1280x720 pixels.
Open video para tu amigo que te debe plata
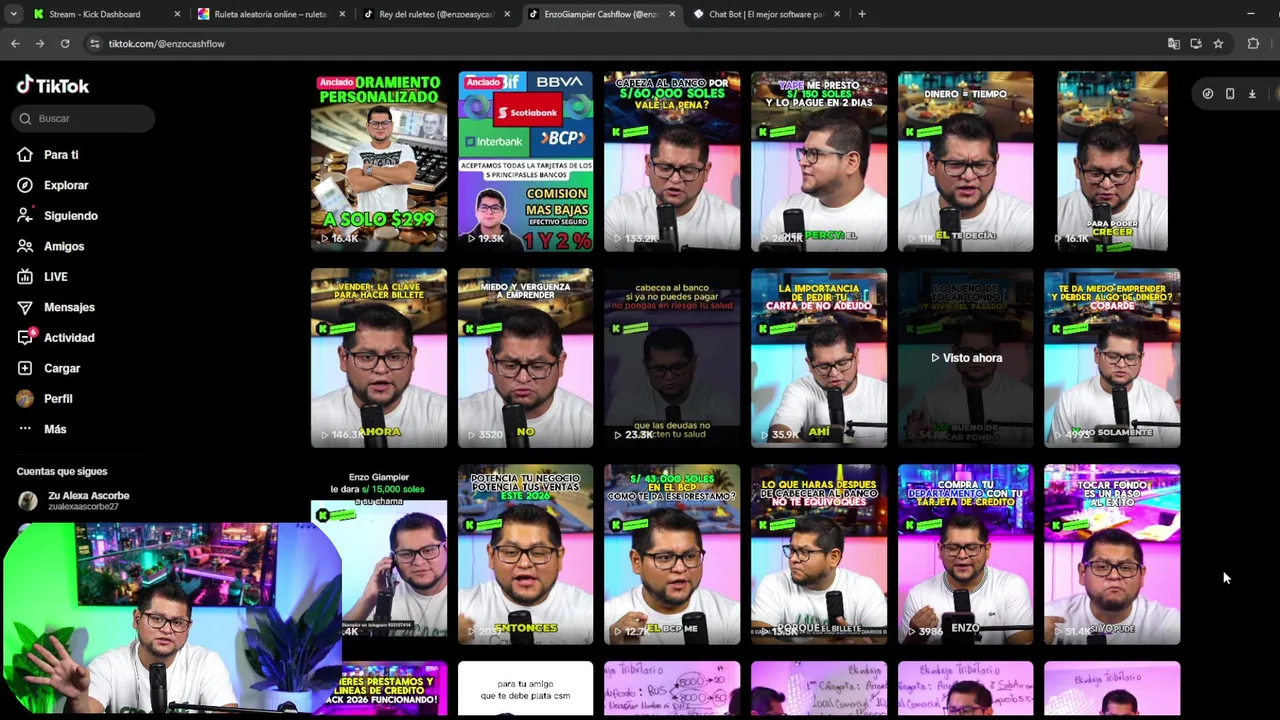[x=526, y=689]
